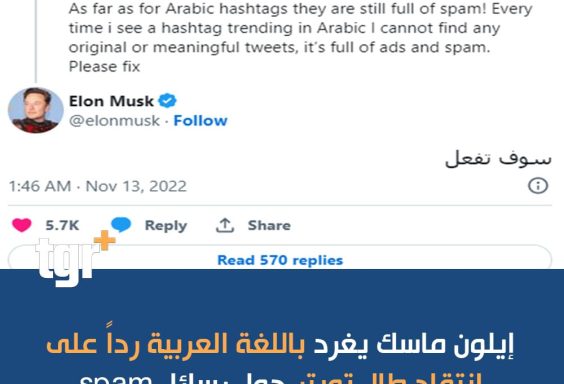Follow the @elonmusk account

[200, 121]
